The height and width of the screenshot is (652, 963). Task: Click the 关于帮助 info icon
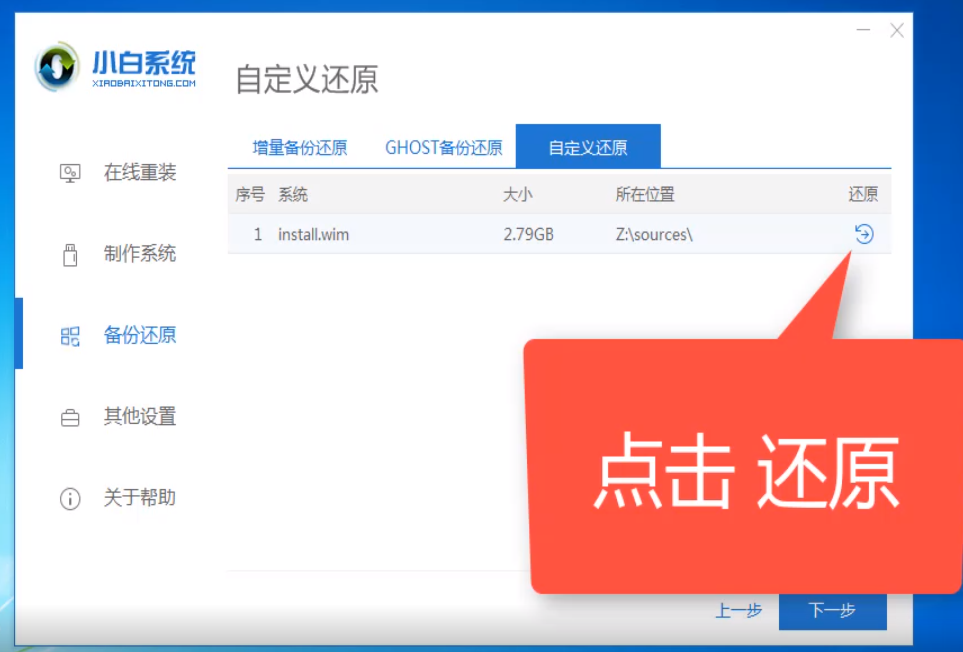pos(70,498)
